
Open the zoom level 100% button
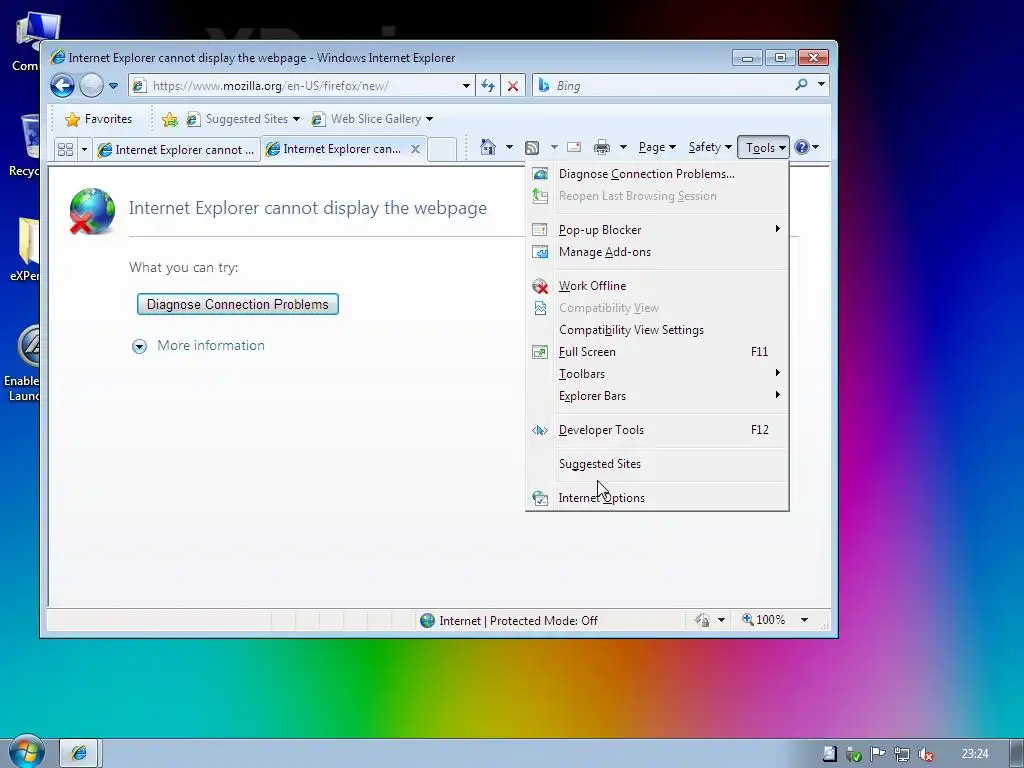(x=763, y=620)
